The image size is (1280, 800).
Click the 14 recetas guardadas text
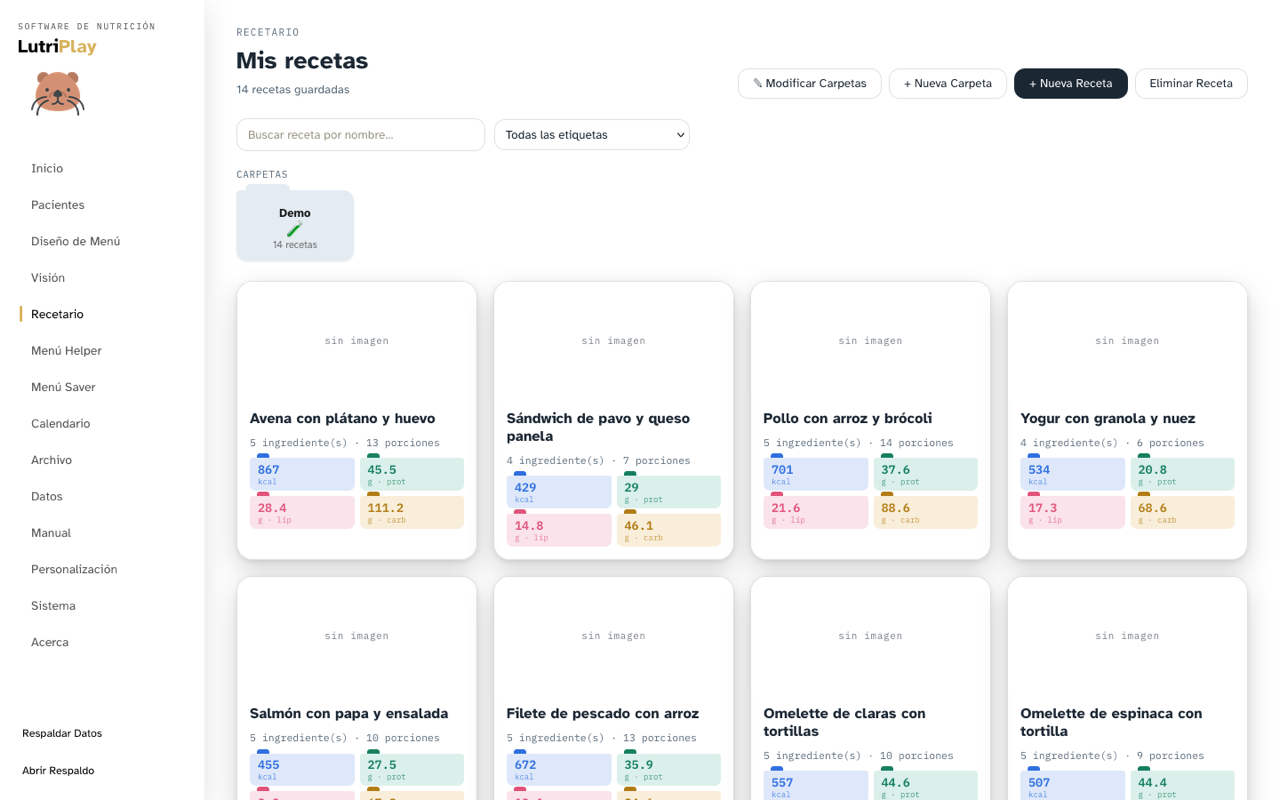click(x=293, y=90)
